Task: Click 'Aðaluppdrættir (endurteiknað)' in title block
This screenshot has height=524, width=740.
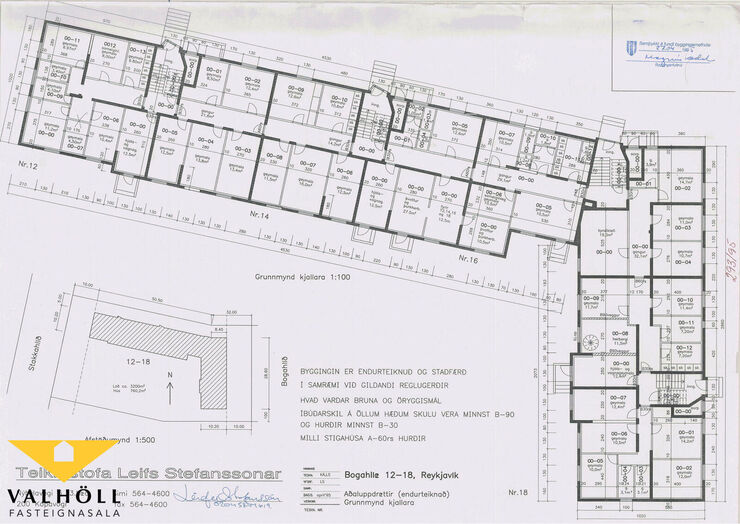Action: [x=396, y=494]
